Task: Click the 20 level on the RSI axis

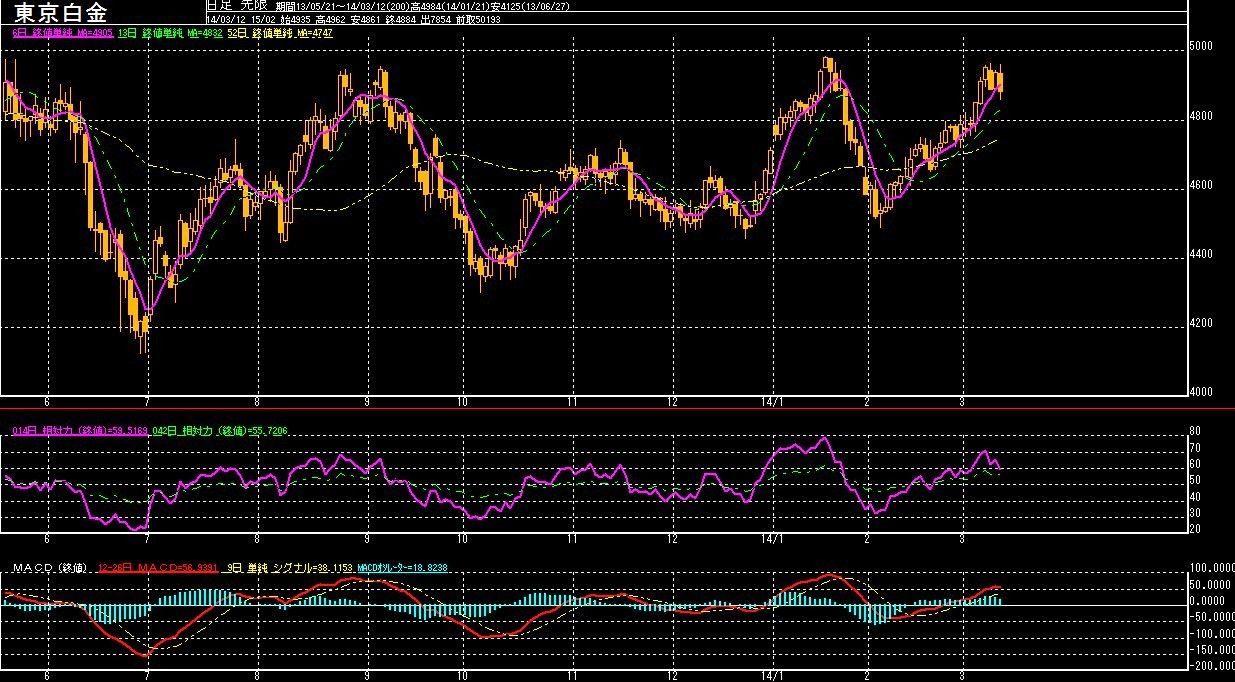Action: tap(1194, 529)
